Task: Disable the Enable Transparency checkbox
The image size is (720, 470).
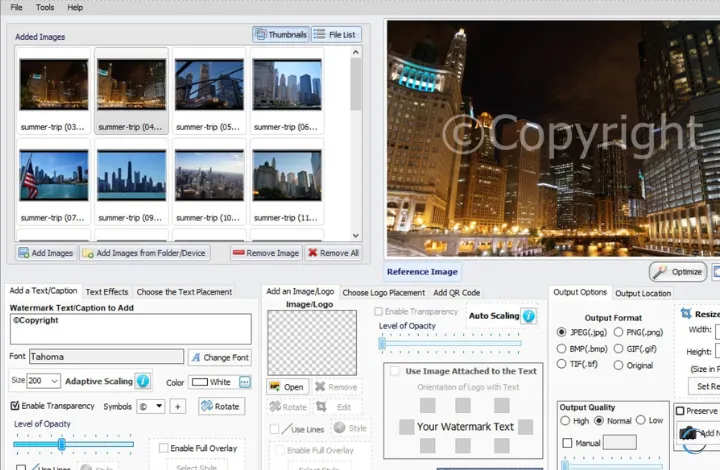Action: [x=15, y=406]
